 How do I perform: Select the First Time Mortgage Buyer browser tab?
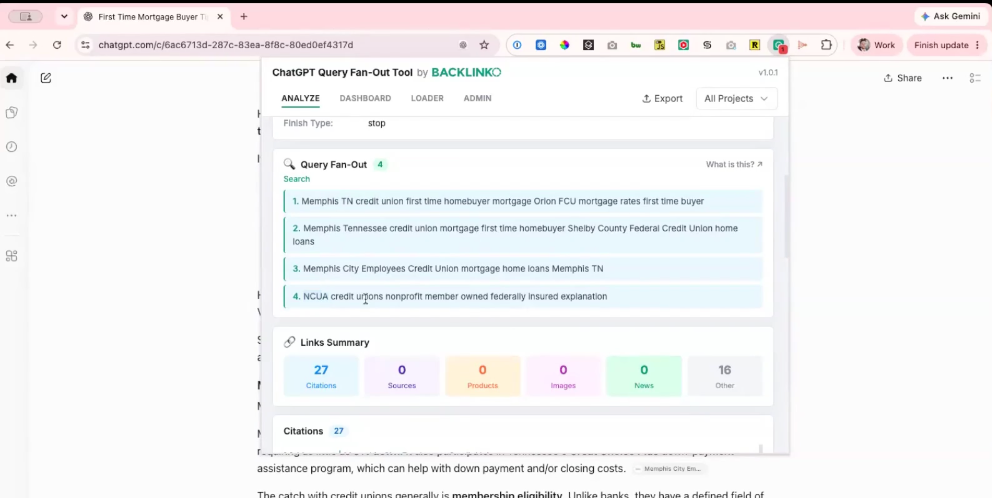click(x=152, y=16)
